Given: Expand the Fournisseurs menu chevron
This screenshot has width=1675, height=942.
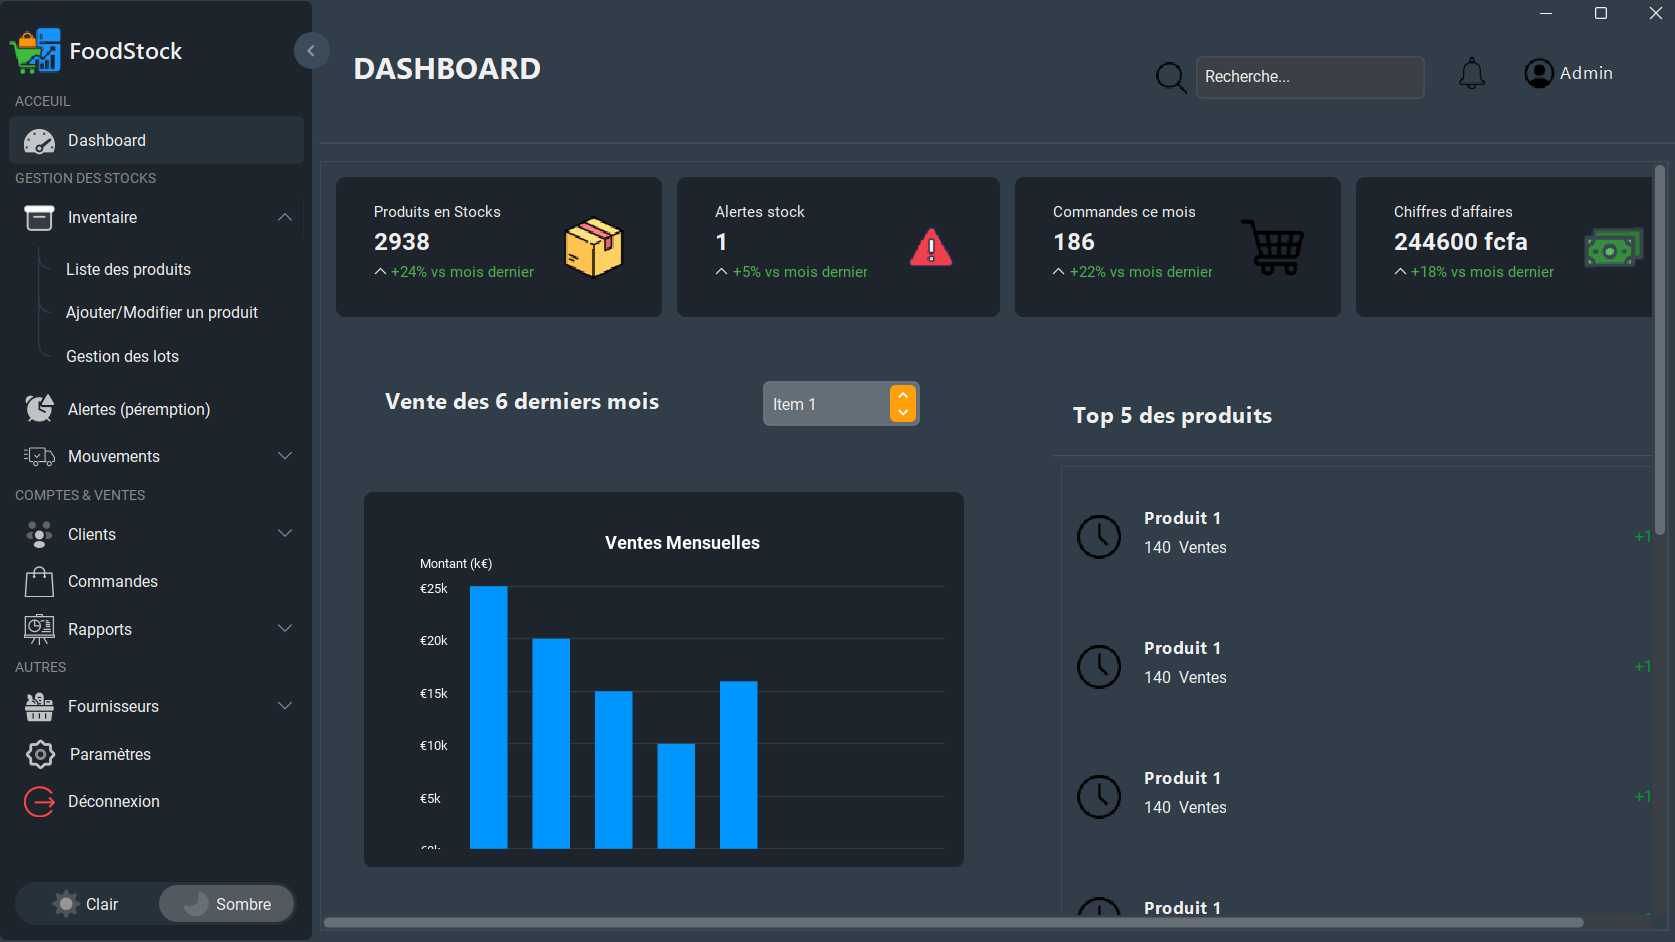Looking at the screenshot, I should (285, 706).
